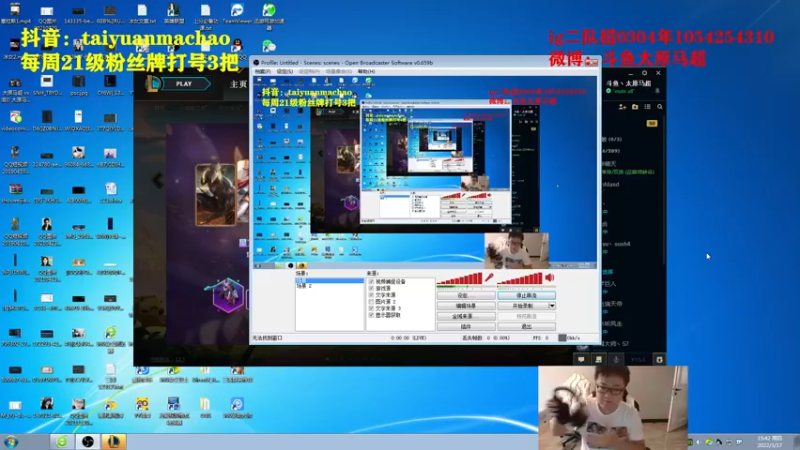Open the 主页 tab in League client

point(238,84)
